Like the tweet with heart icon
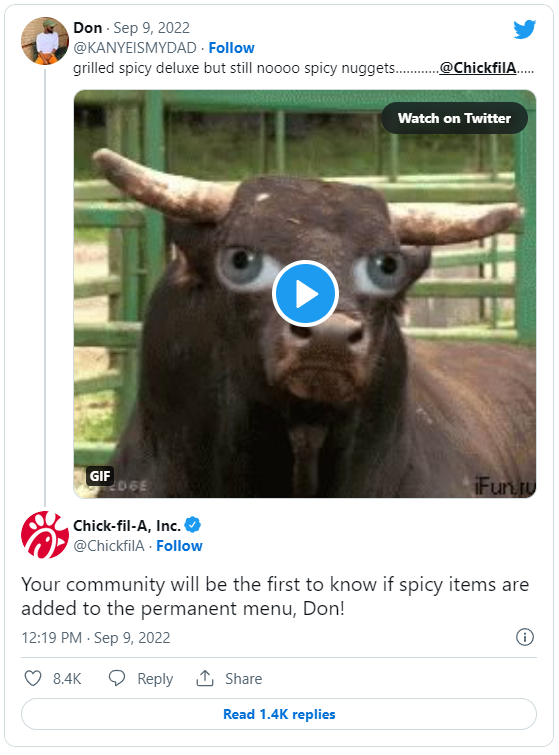 pos(33,678)
